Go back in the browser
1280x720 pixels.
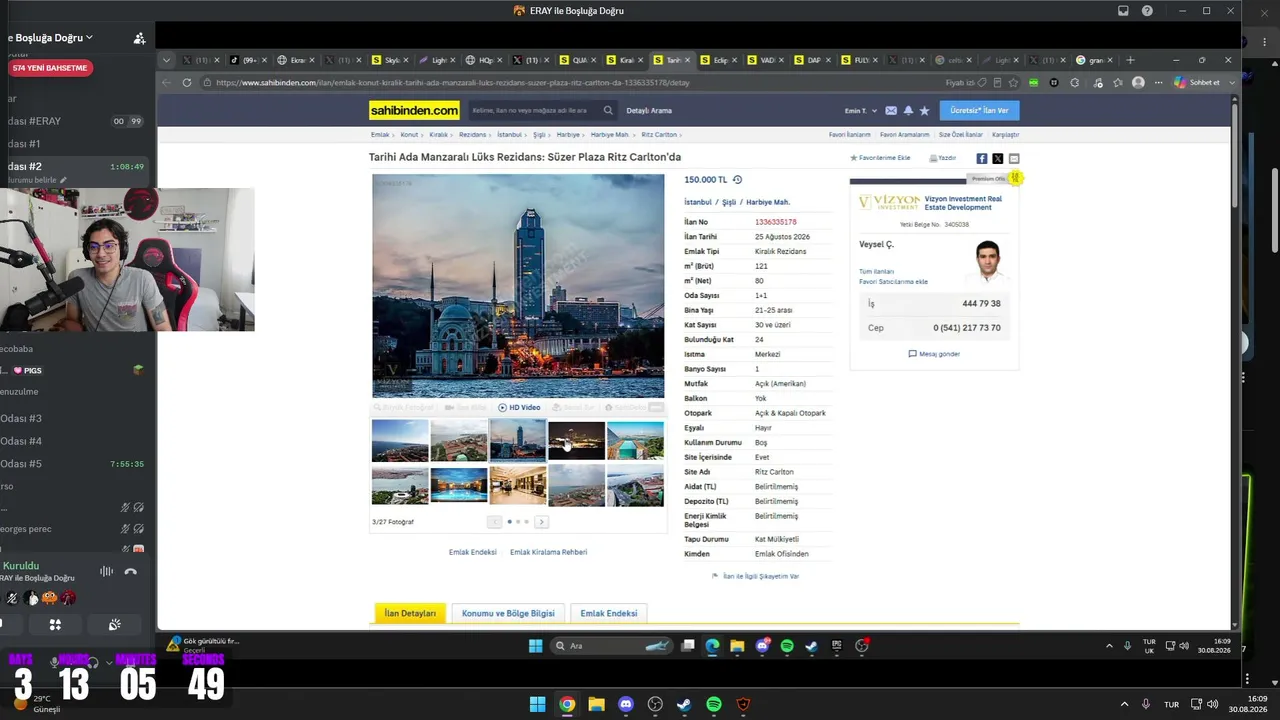[x=167, y=82]
